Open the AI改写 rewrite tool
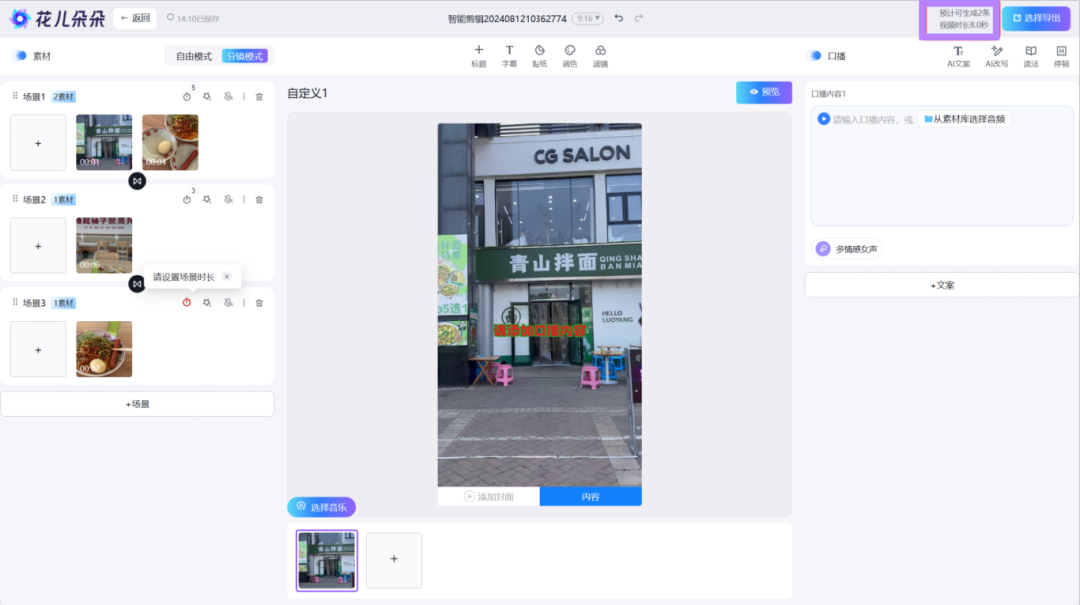1080x605 pixels. [996, 57]
